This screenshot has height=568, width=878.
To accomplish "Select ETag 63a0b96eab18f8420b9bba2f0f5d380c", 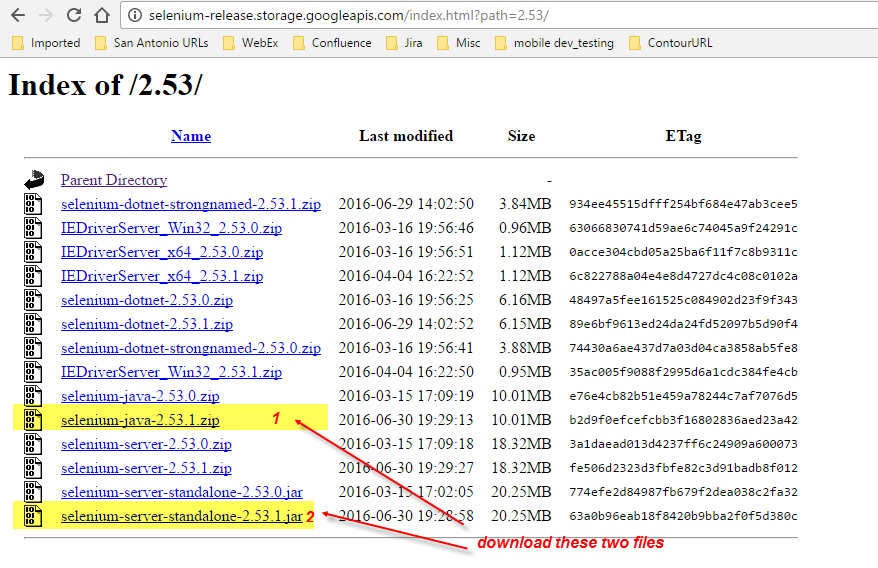I will [683, 516].
